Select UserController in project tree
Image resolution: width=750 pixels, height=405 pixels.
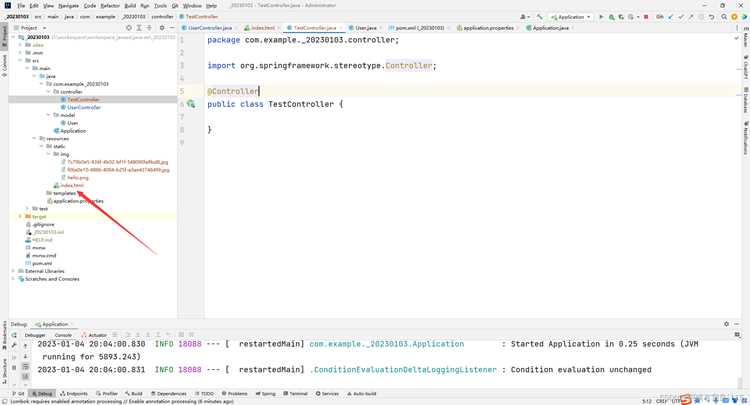pos(84,107)
